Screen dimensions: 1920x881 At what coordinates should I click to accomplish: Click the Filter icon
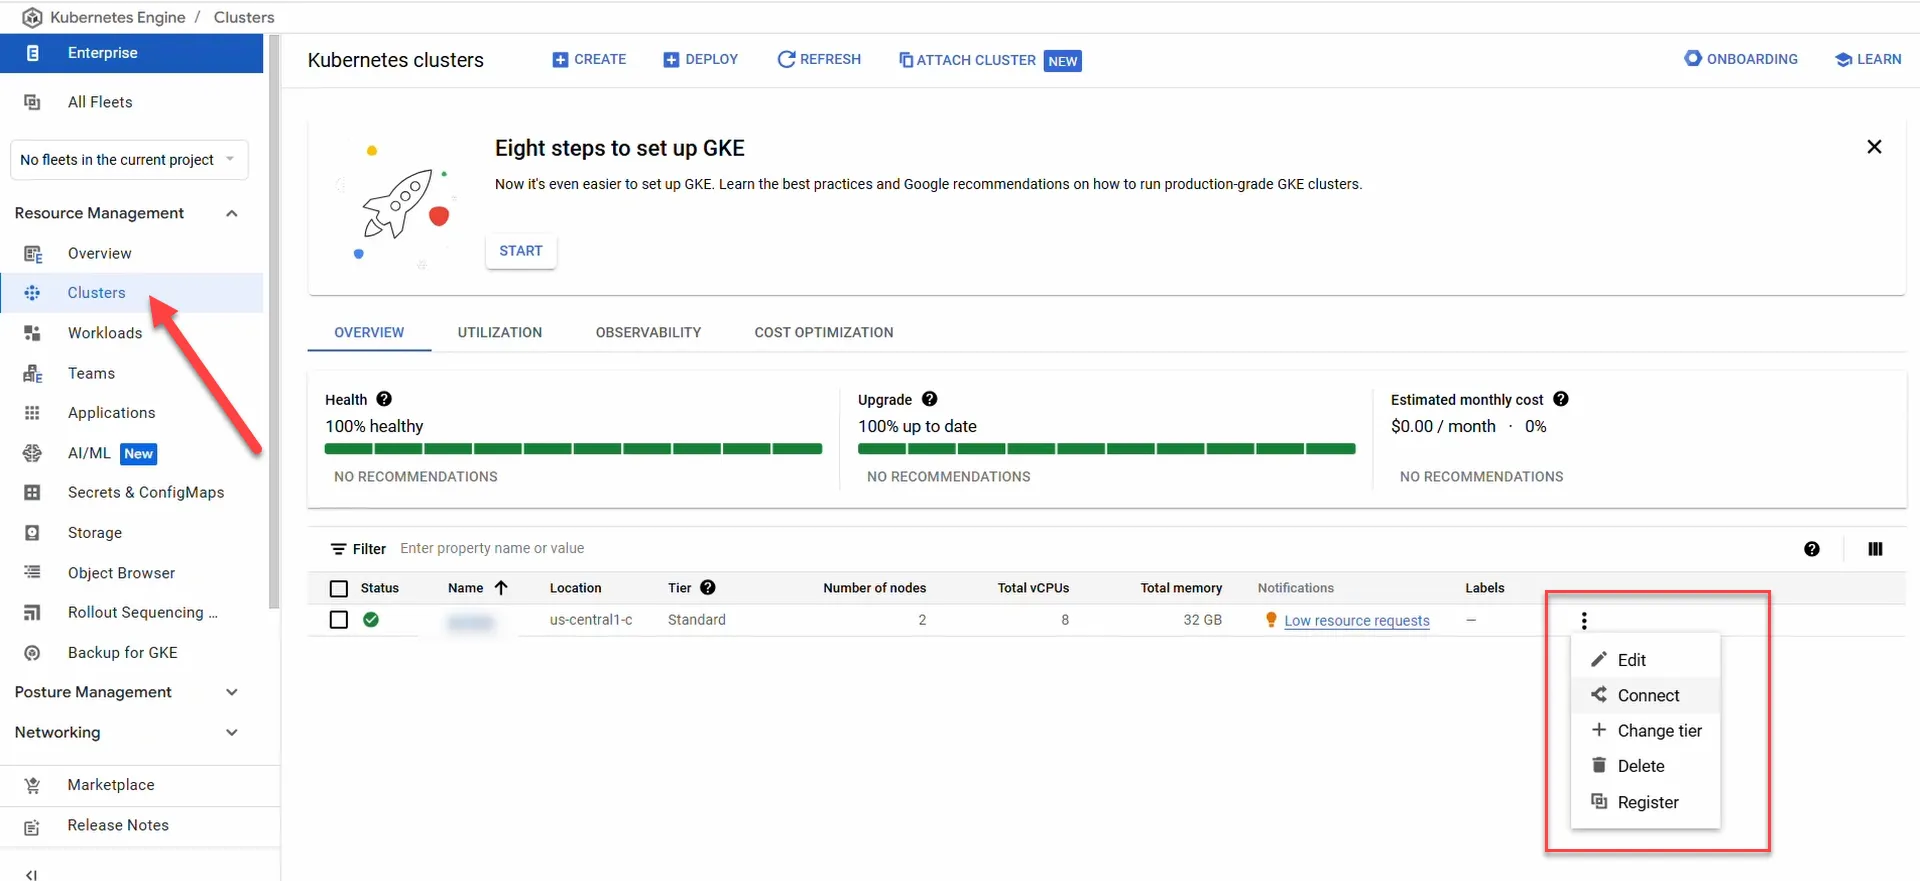(x=339, y=549)
